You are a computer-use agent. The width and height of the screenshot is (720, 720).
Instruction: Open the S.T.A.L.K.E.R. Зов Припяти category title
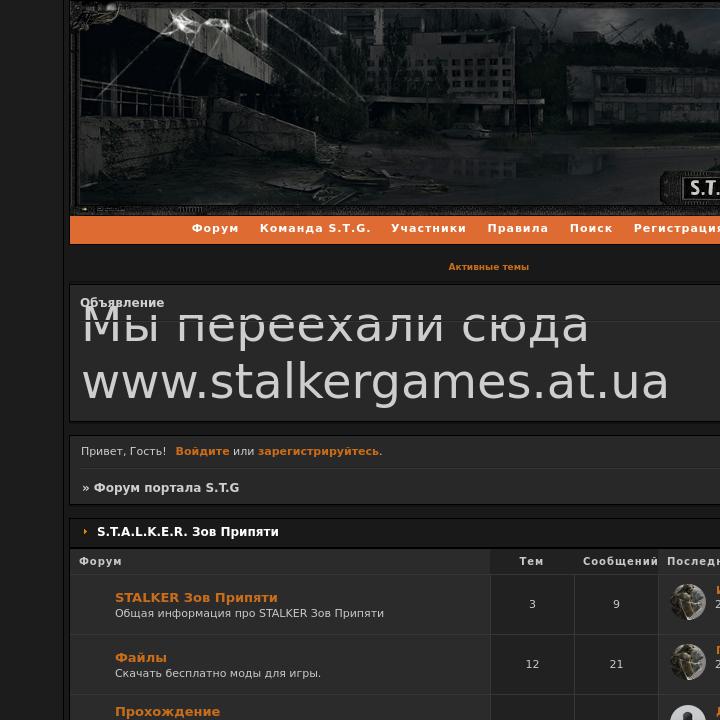tap(188, 532)
